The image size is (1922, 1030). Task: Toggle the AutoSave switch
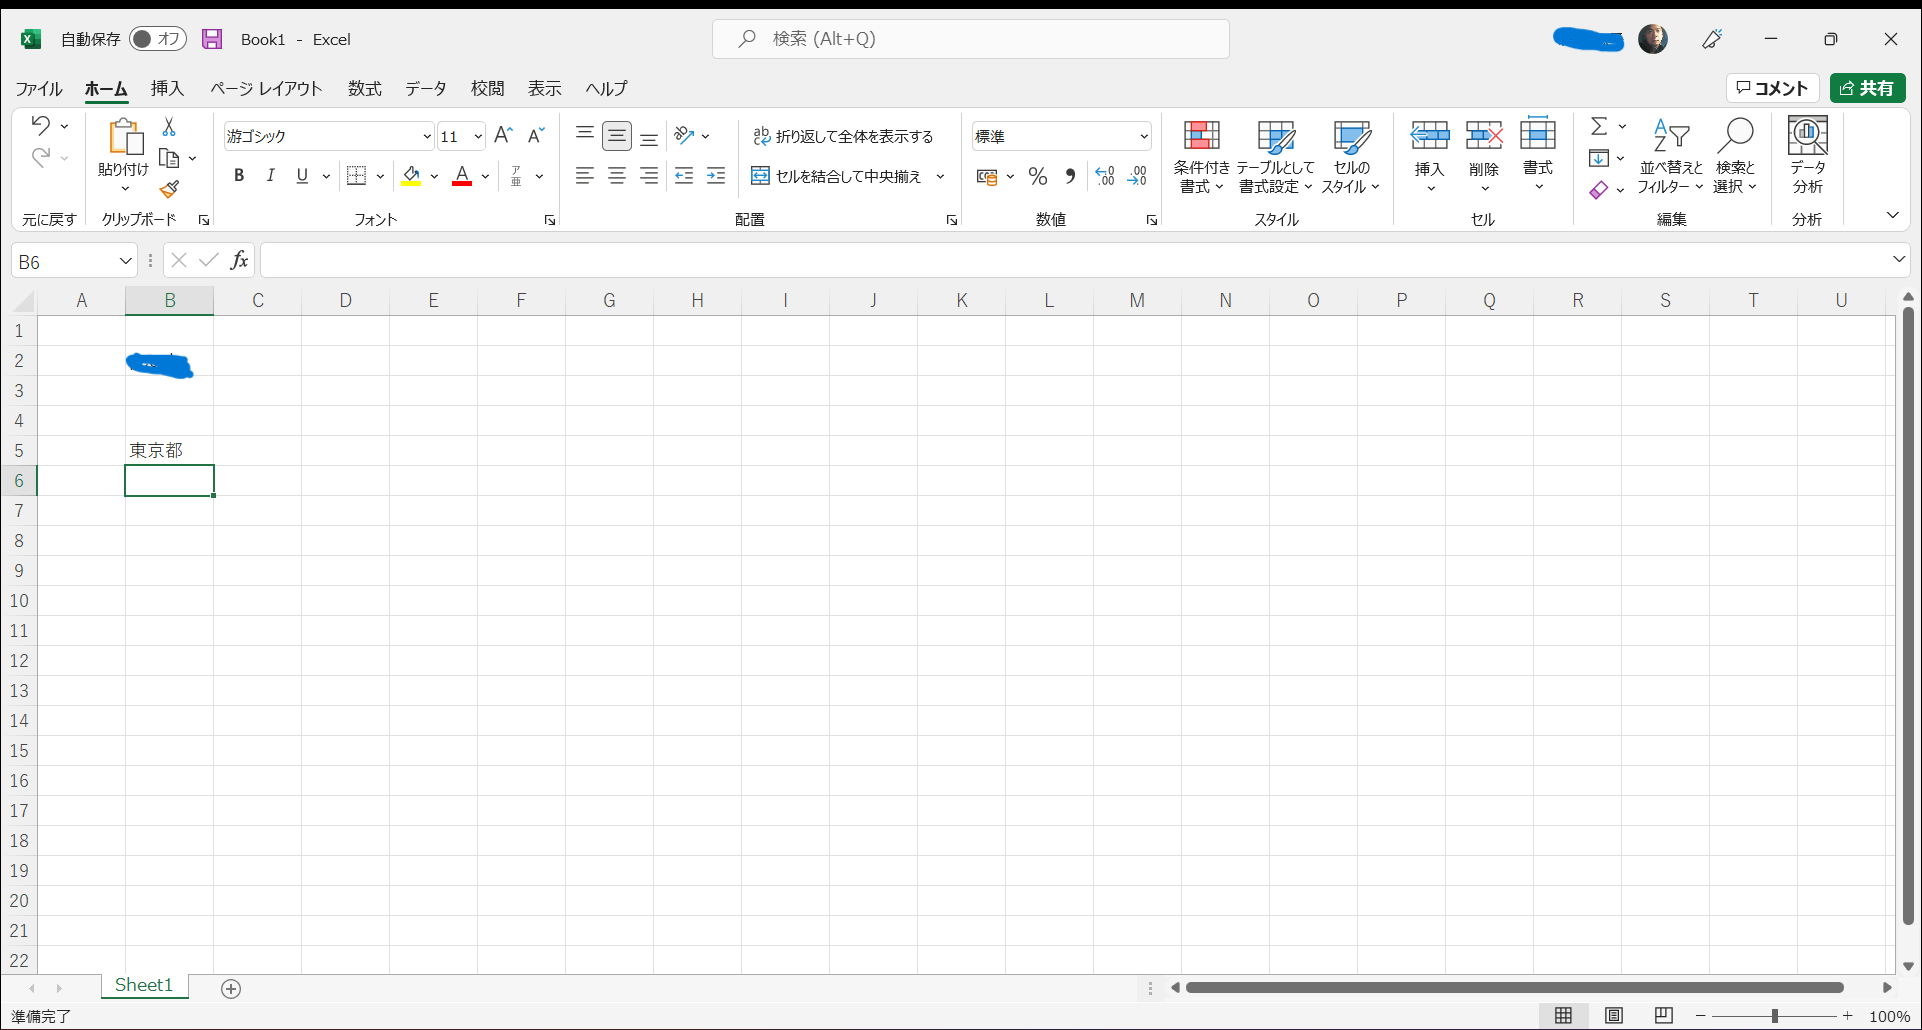[x=158, y=39]
